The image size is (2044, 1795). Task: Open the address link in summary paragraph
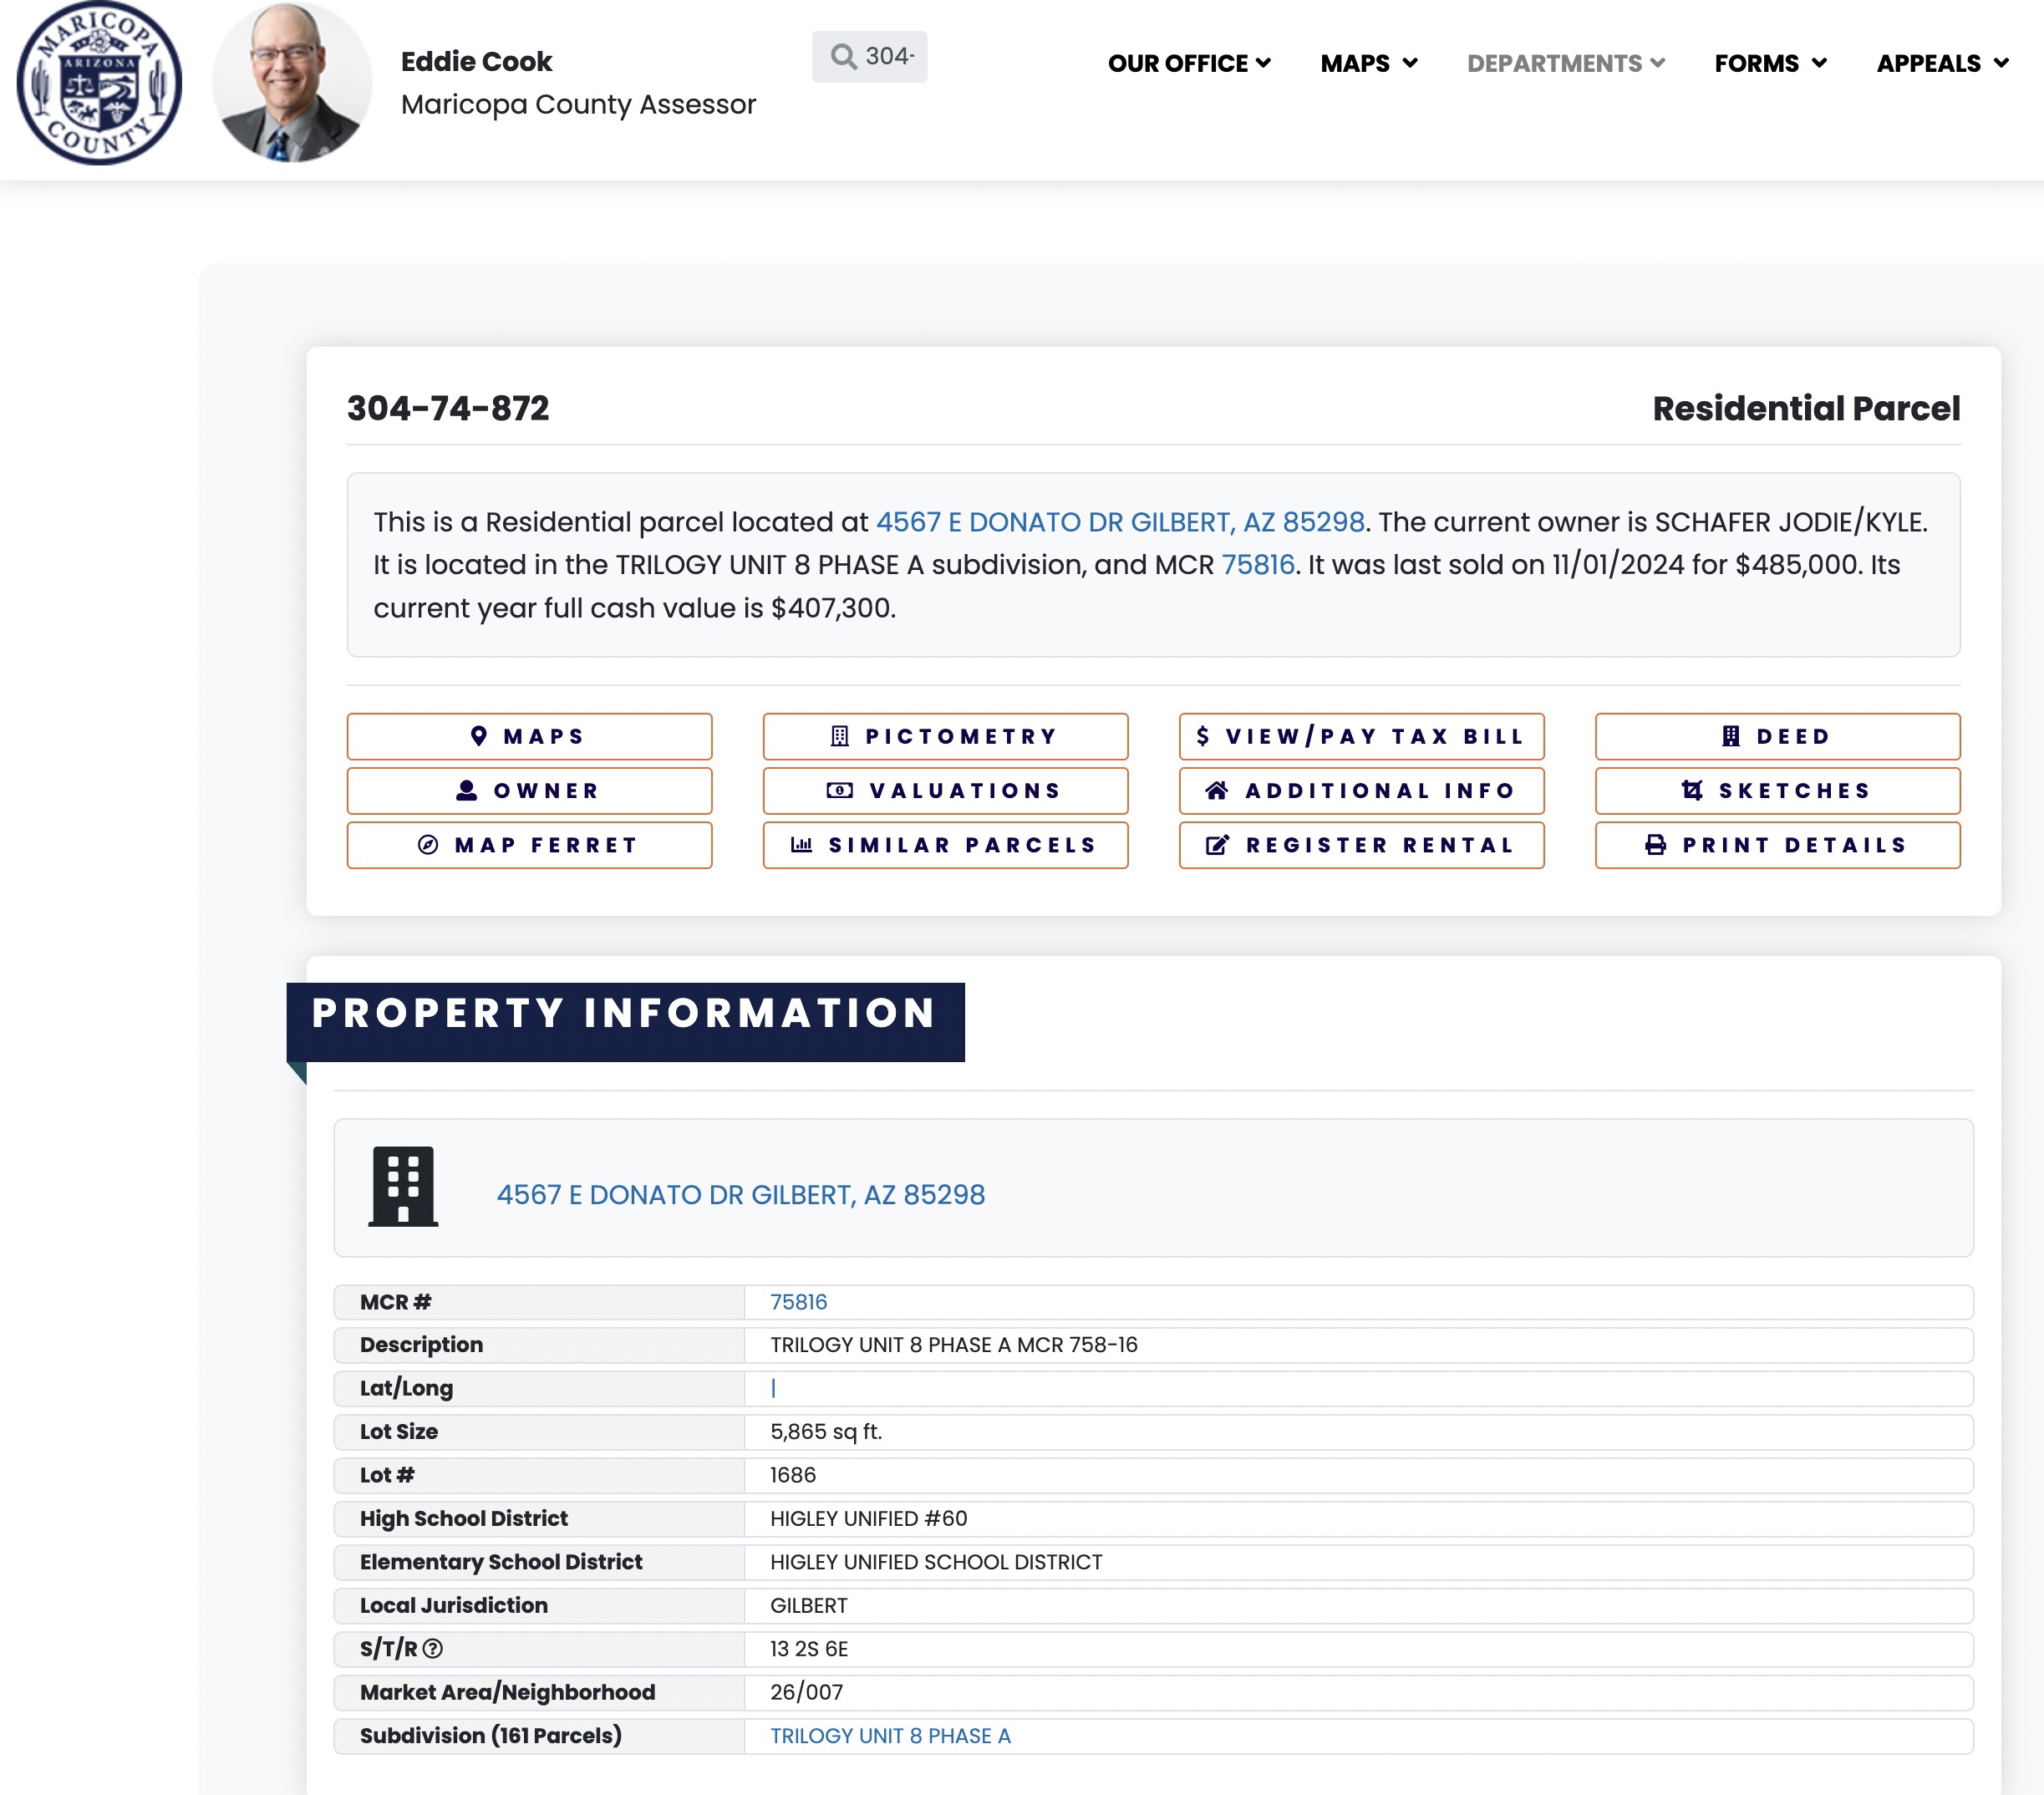(1120, 522)
